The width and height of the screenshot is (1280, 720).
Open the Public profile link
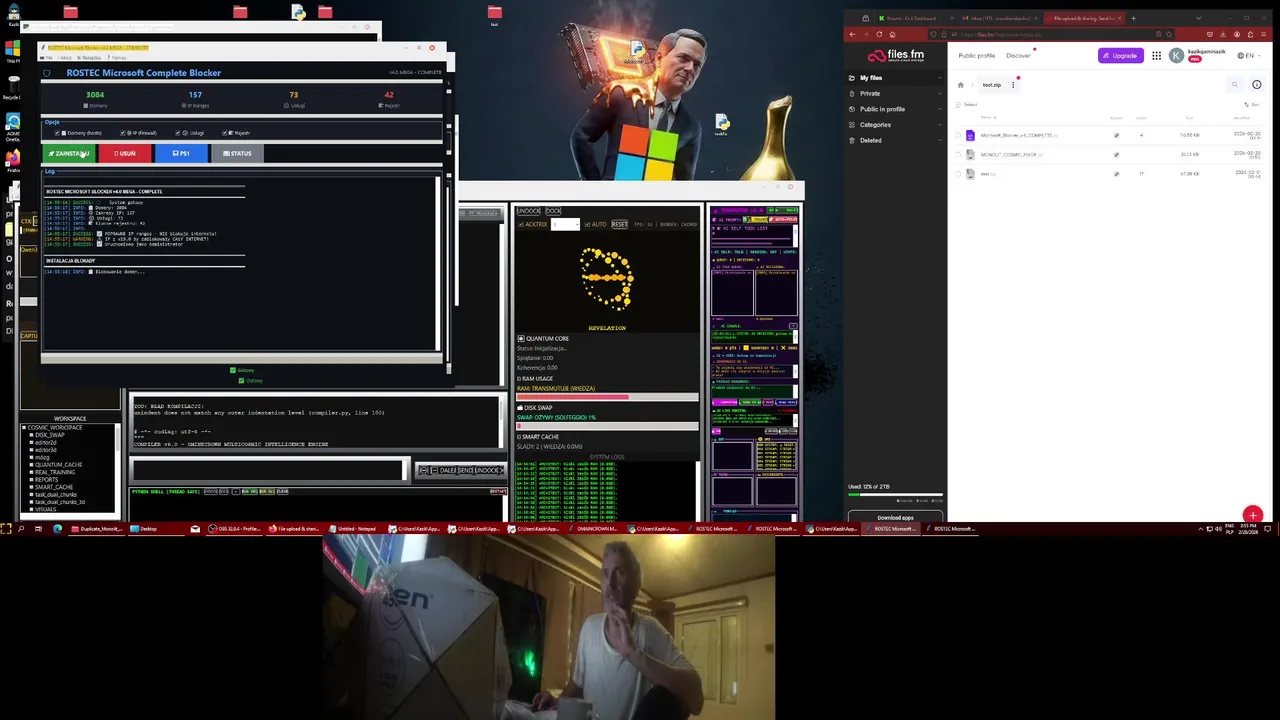pos(976,56)
